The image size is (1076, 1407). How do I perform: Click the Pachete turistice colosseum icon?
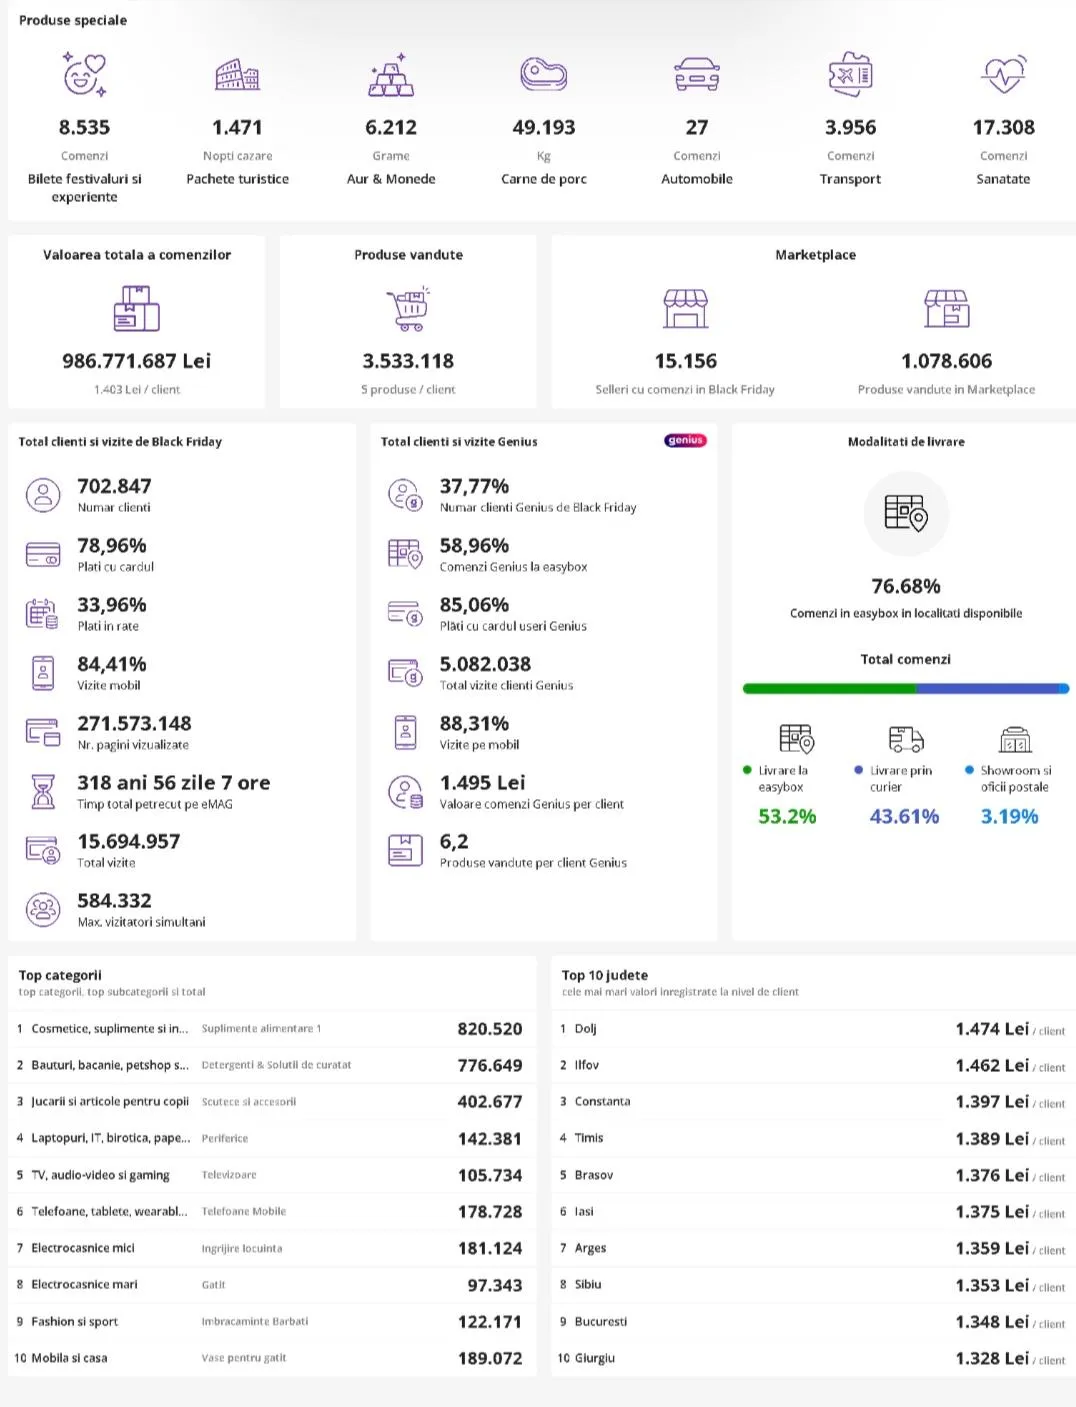point(237,75)
